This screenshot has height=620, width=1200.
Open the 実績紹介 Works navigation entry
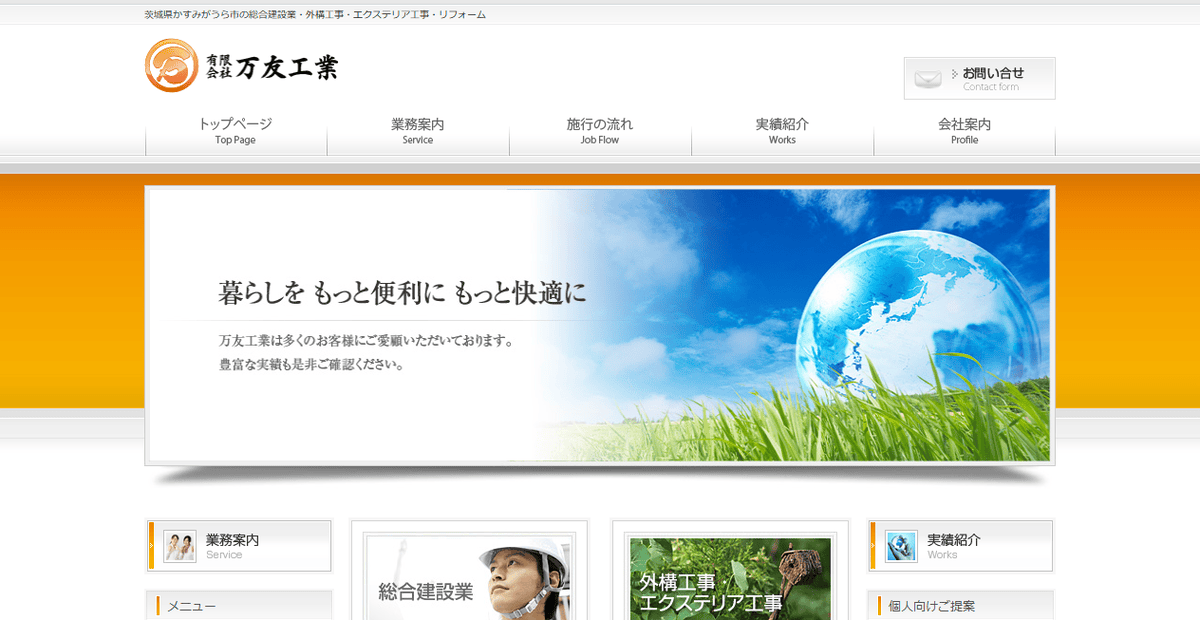click(782, 131)
